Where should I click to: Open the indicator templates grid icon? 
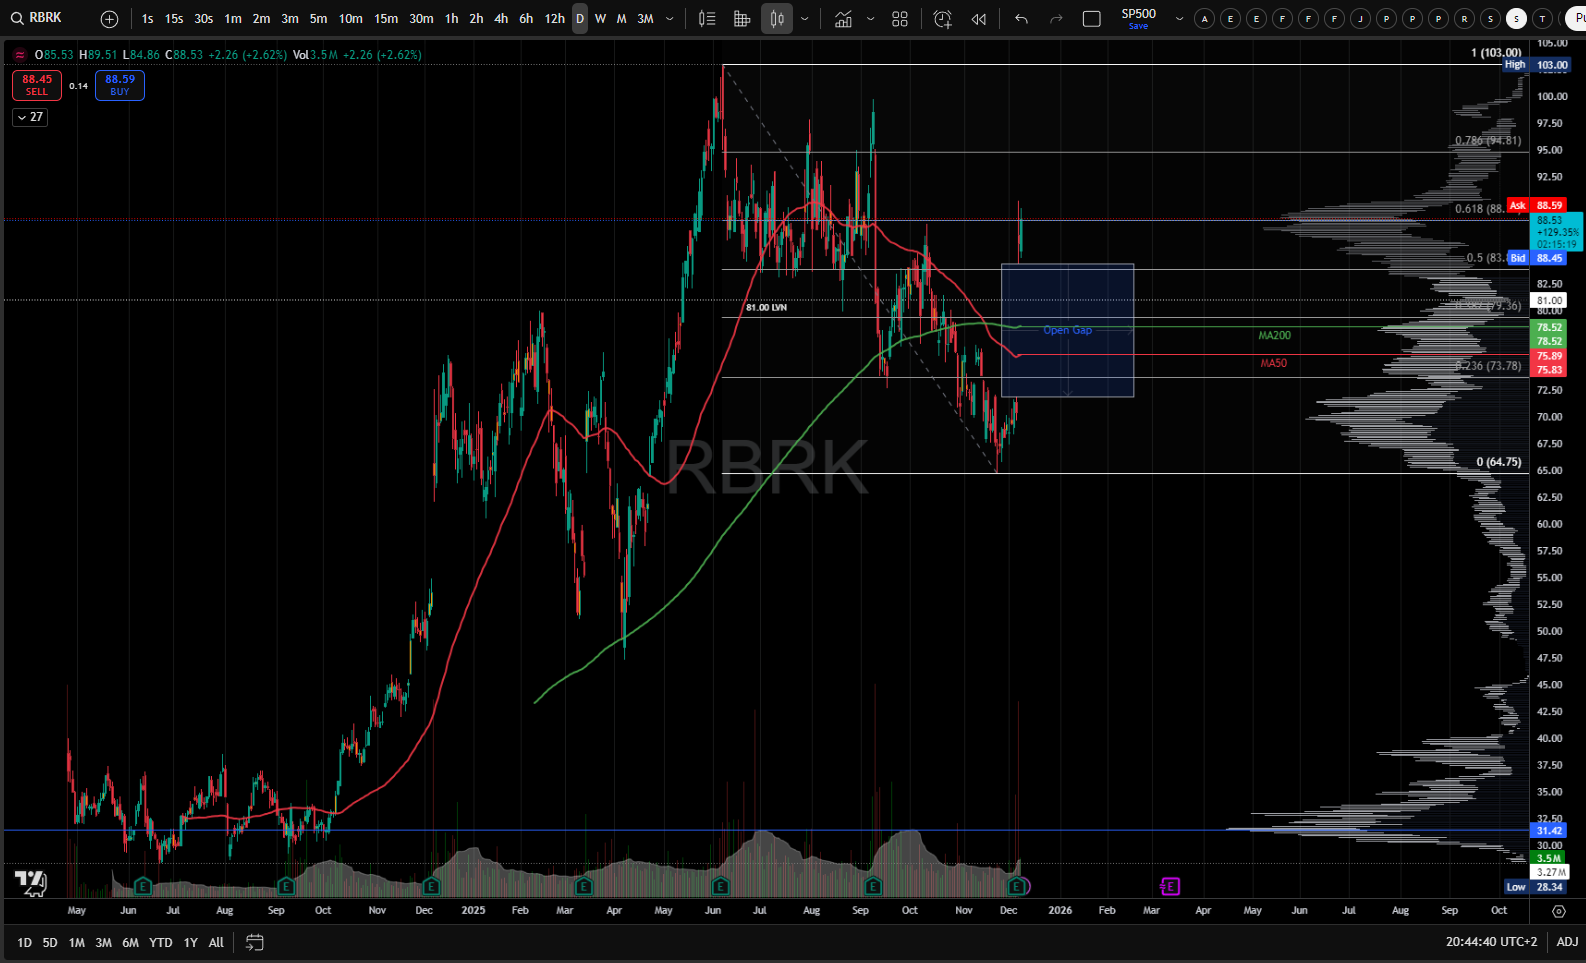[900, 19]
